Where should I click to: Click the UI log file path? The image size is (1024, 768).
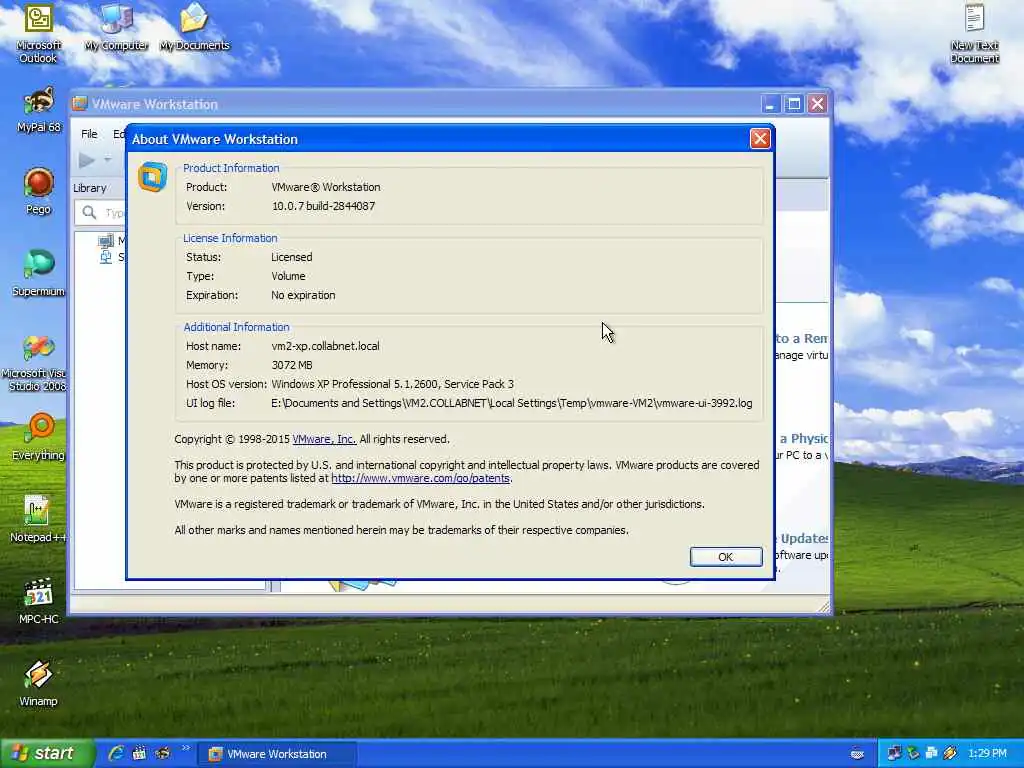[511, 404]
